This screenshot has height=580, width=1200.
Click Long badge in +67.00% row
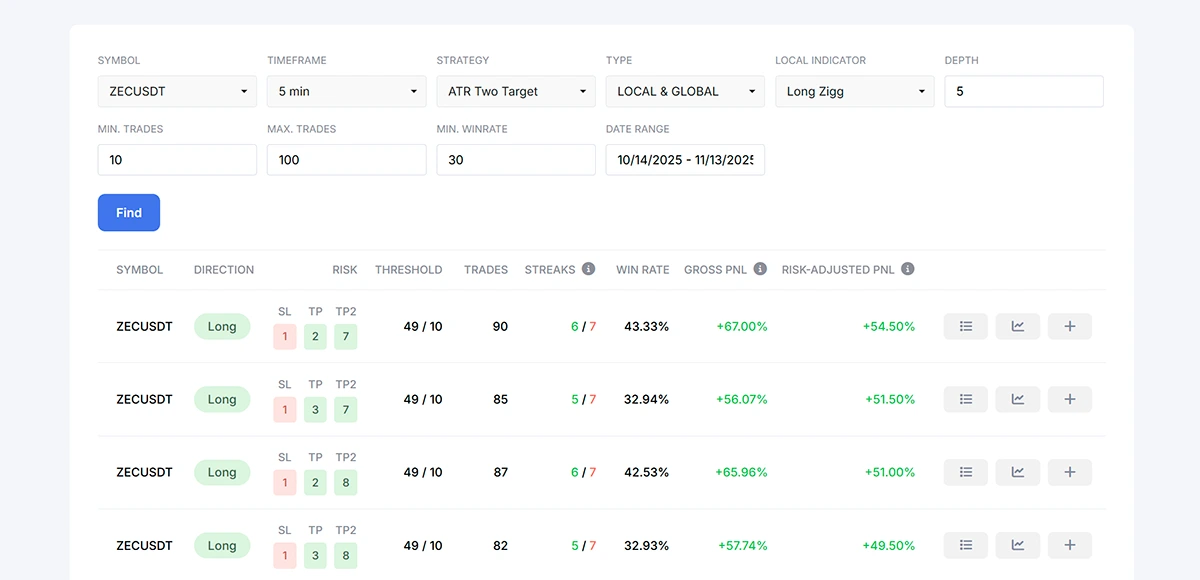tap(222, 326)
